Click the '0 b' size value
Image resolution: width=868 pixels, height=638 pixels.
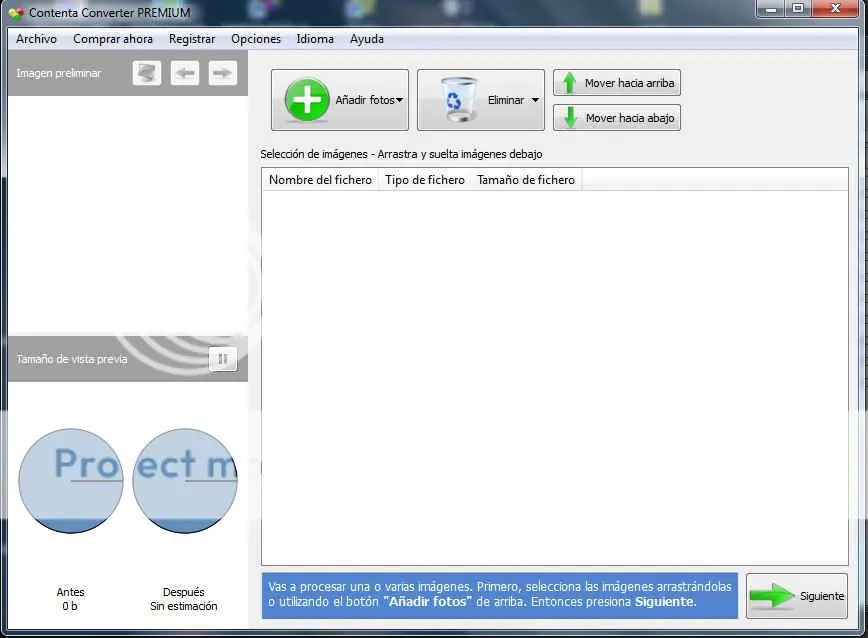point(70,606)
